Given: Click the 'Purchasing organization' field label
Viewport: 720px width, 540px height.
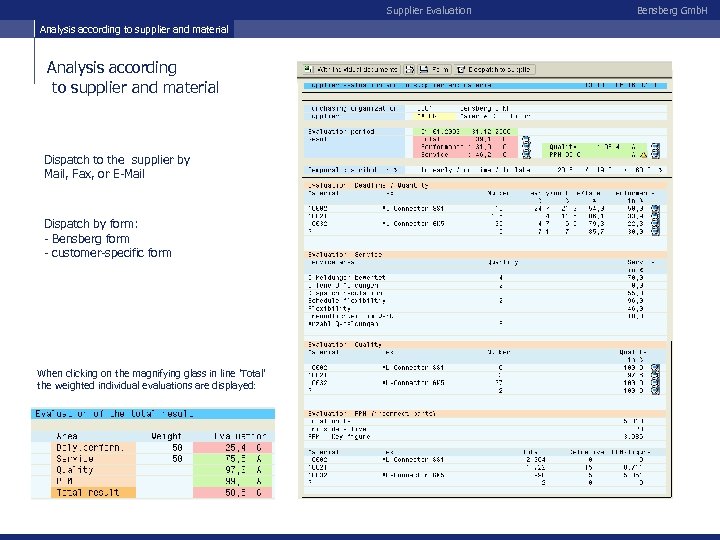Looking at the screenshot, I should pos(354,109).
